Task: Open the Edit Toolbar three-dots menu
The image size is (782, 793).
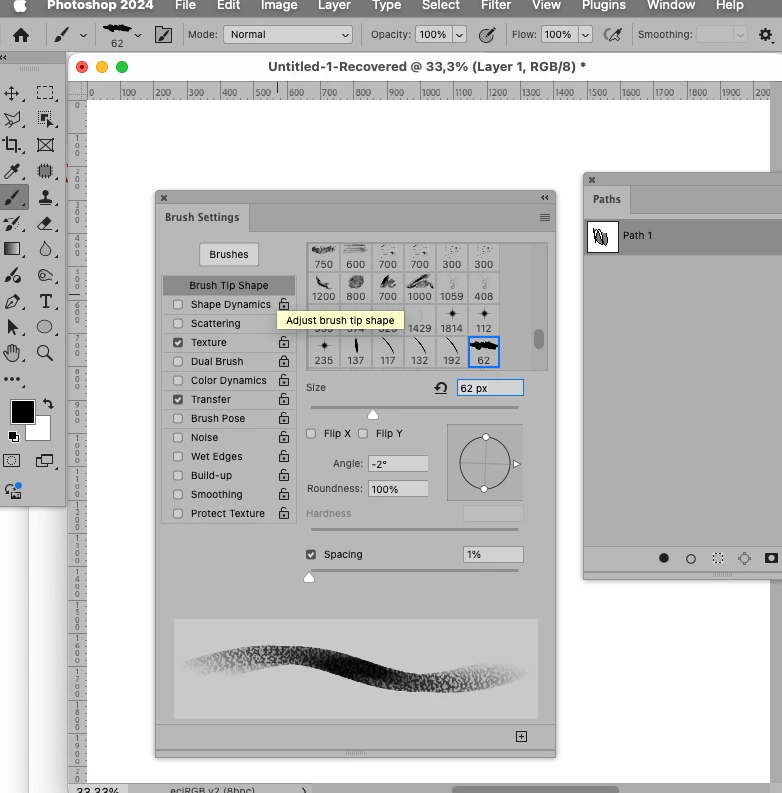Action: coord(12,379)
